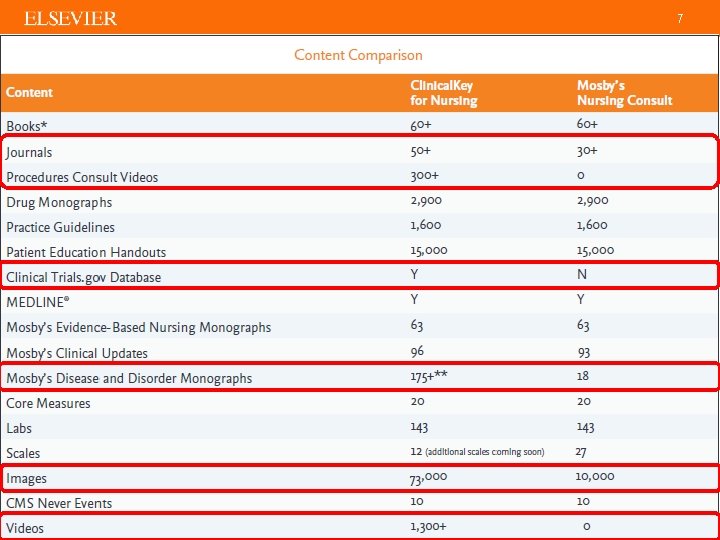Click Clinical Trials.gov Database 'Y' value

click(415, 275)
